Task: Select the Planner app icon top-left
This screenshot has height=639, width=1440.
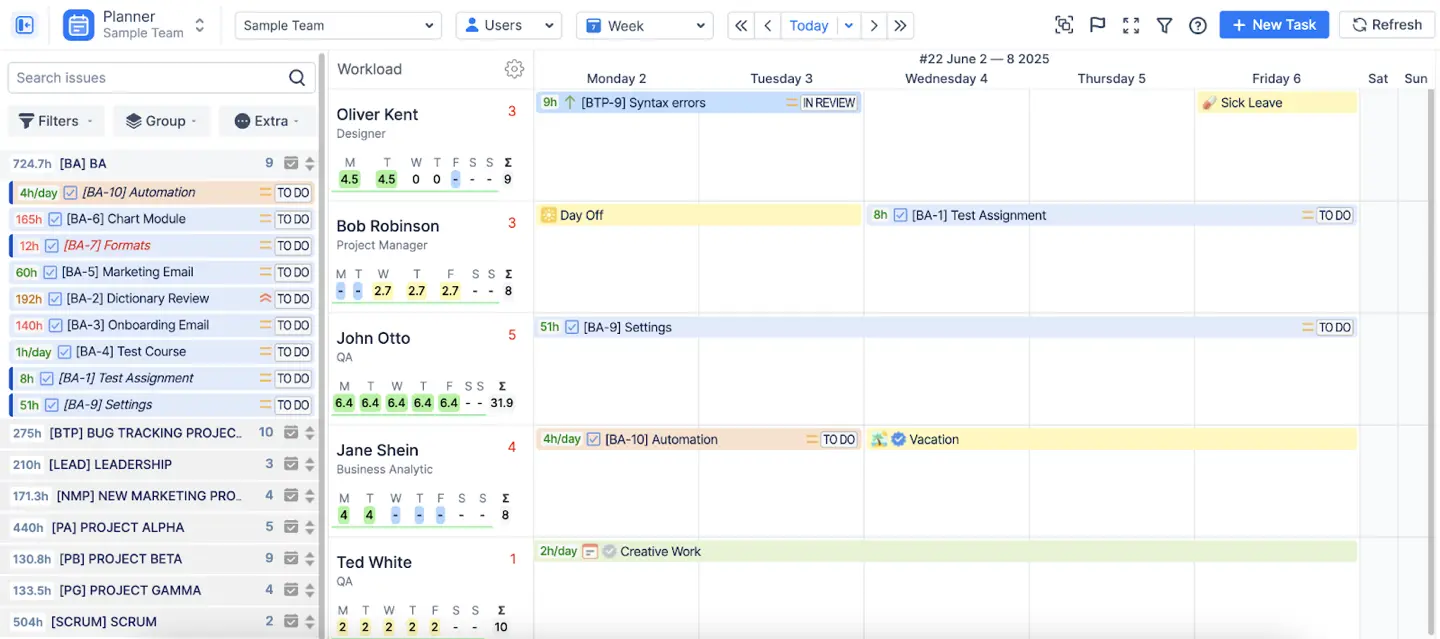Action: 78,25
